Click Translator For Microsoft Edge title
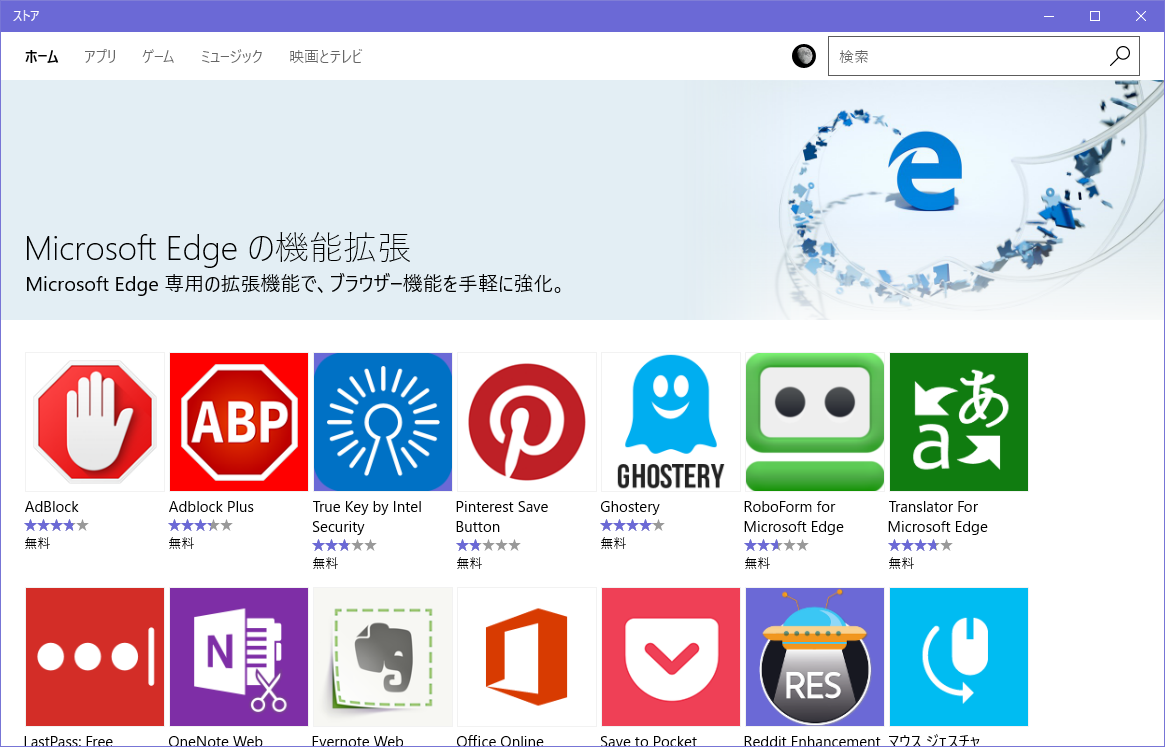The width and height of the screenshot is (1165, 747). pyautogui.click(x=938, y=517)
